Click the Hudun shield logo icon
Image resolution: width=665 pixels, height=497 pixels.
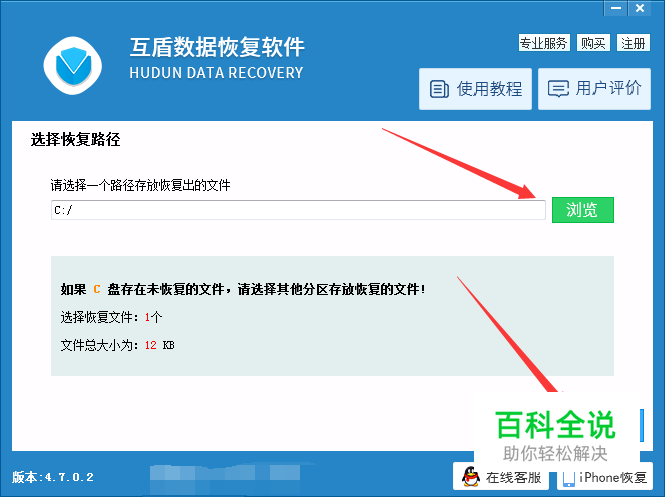coord(73,66)
